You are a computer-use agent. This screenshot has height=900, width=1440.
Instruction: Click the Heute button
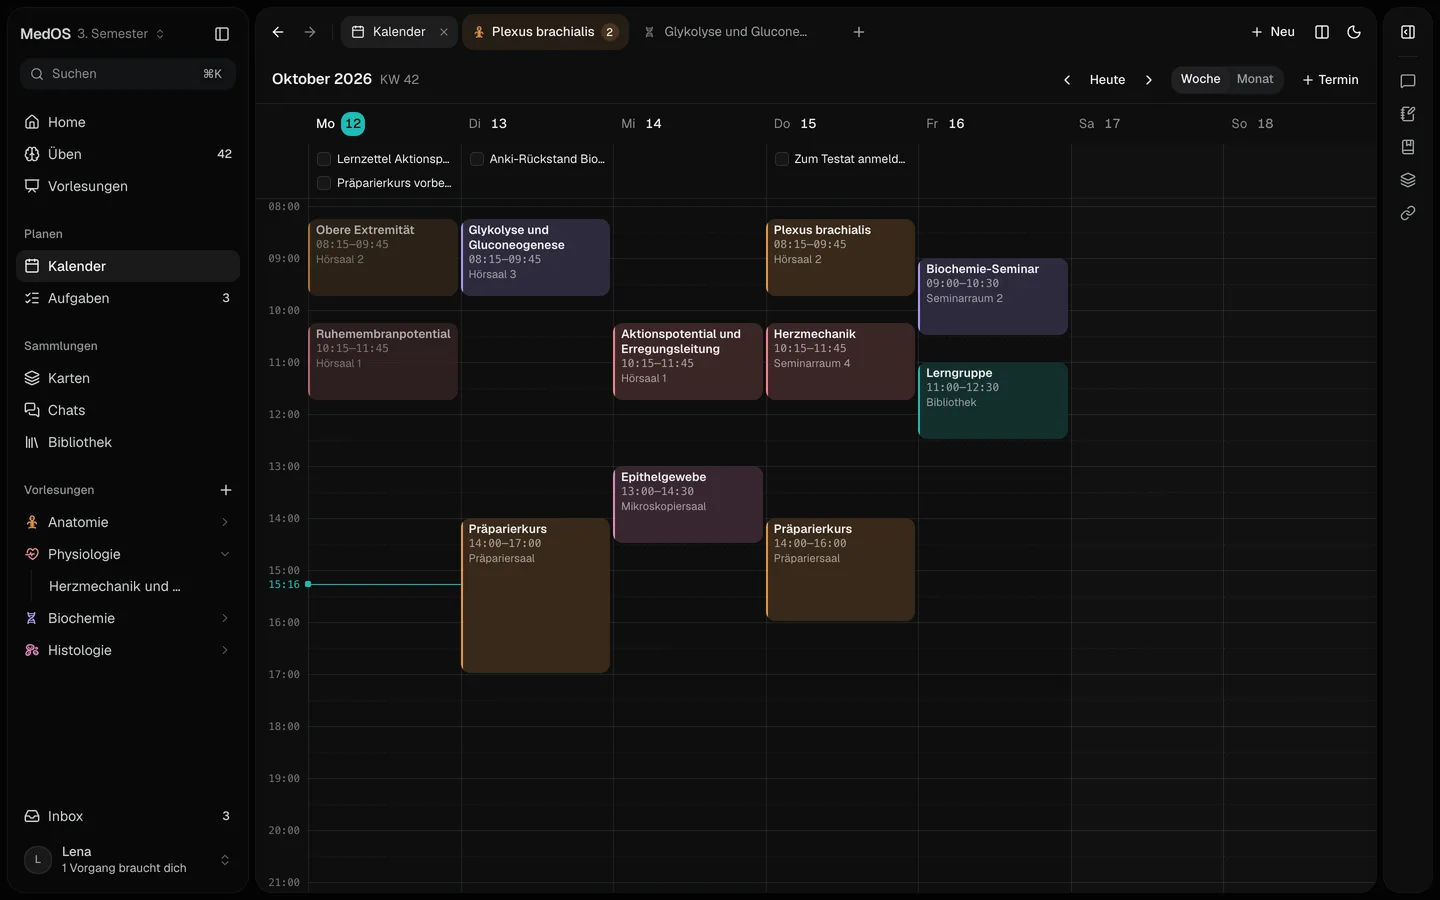(x=1107, y=80)
